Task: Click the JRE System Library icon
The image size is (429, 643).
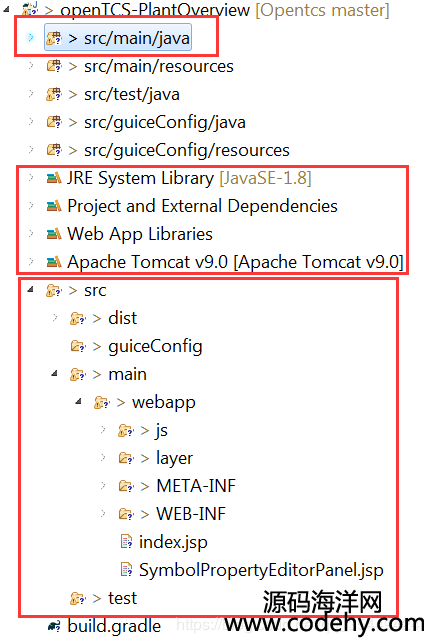Action: (x=54, y=178)
